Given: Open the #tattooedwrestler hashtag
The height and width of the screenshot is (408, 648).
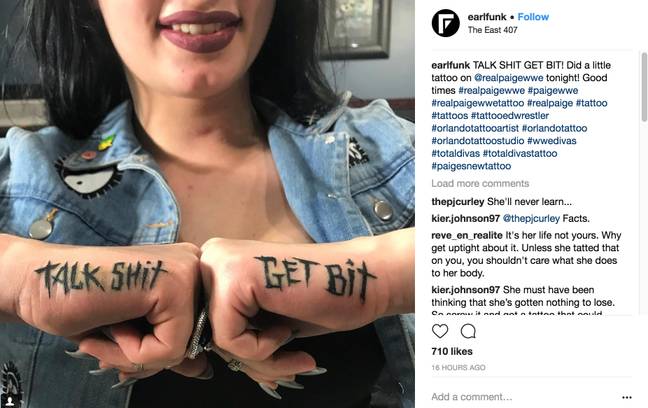Looking at the screenshot, I should pyautogui.click(x=510, y=115).
